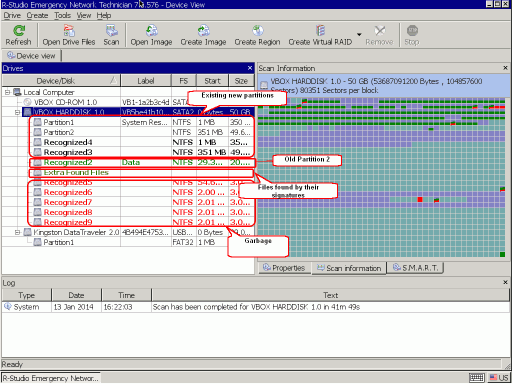Open the Create menu
Screen dimensions: 512x384
pos(37,15)
